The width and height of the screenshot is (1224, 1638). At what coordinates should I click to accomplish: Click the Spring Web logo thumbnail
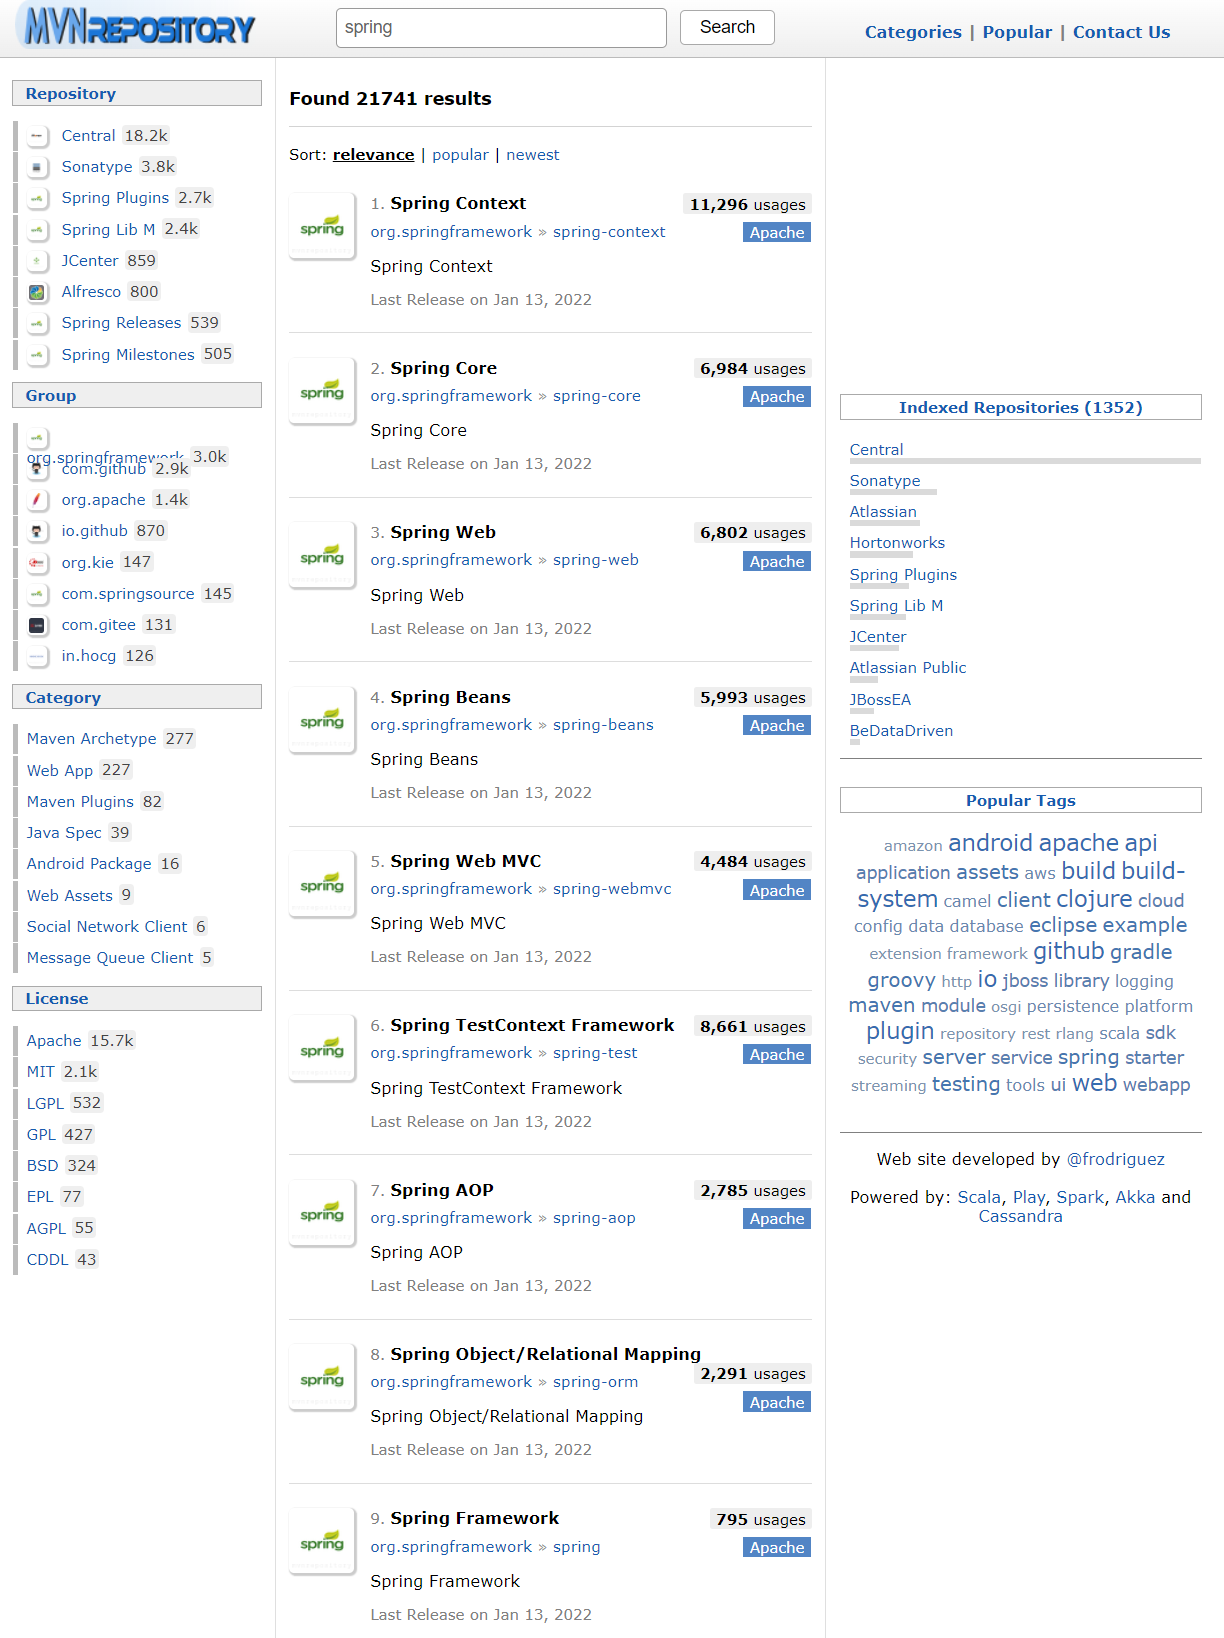pos(322,556)
